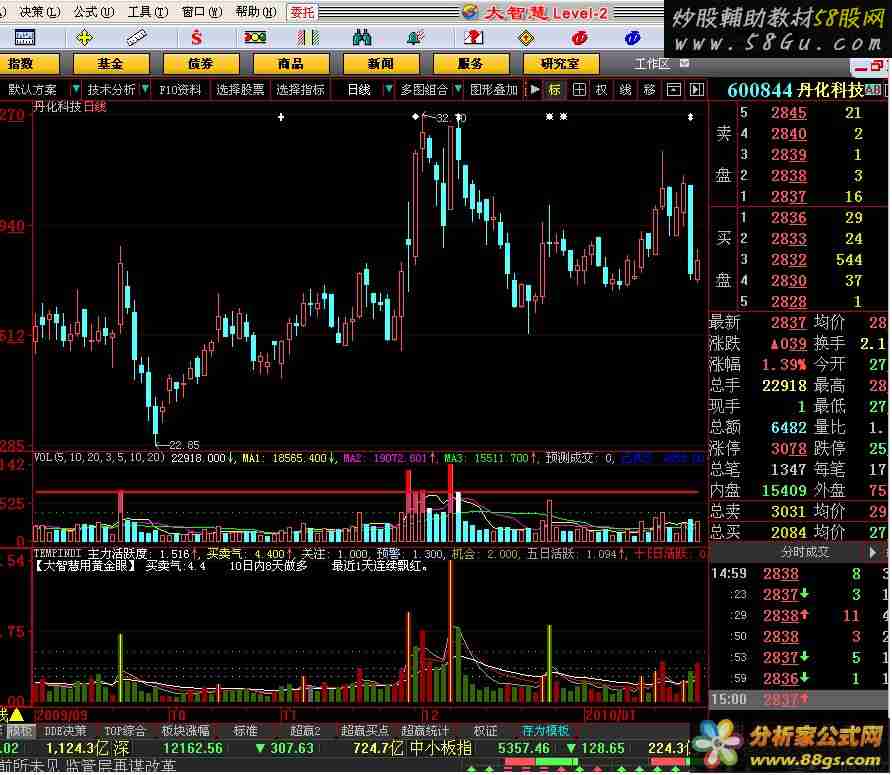Click the 服务 service button
Viewport: 892px width, 775px height.
[470, 64]
